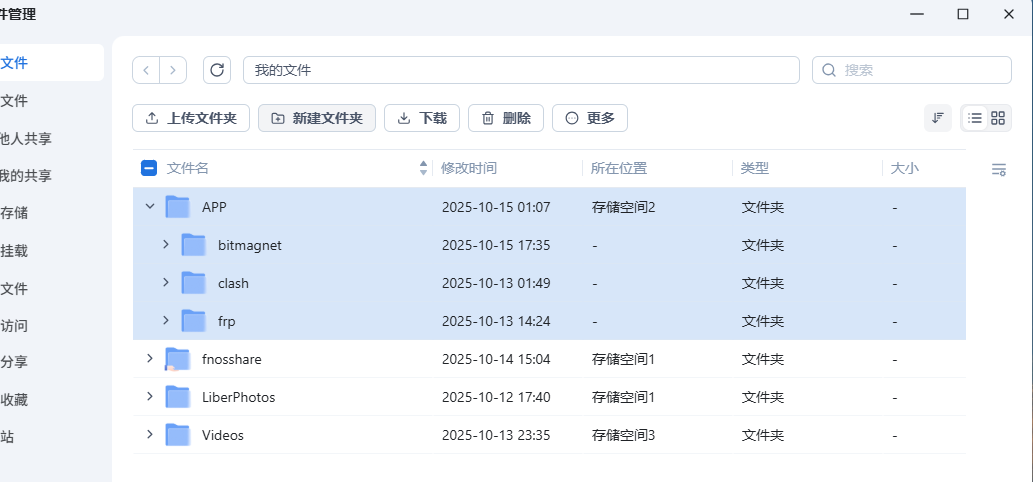Click the bitmagnet folder icon

pyautogui.click(x=193, y=245)
